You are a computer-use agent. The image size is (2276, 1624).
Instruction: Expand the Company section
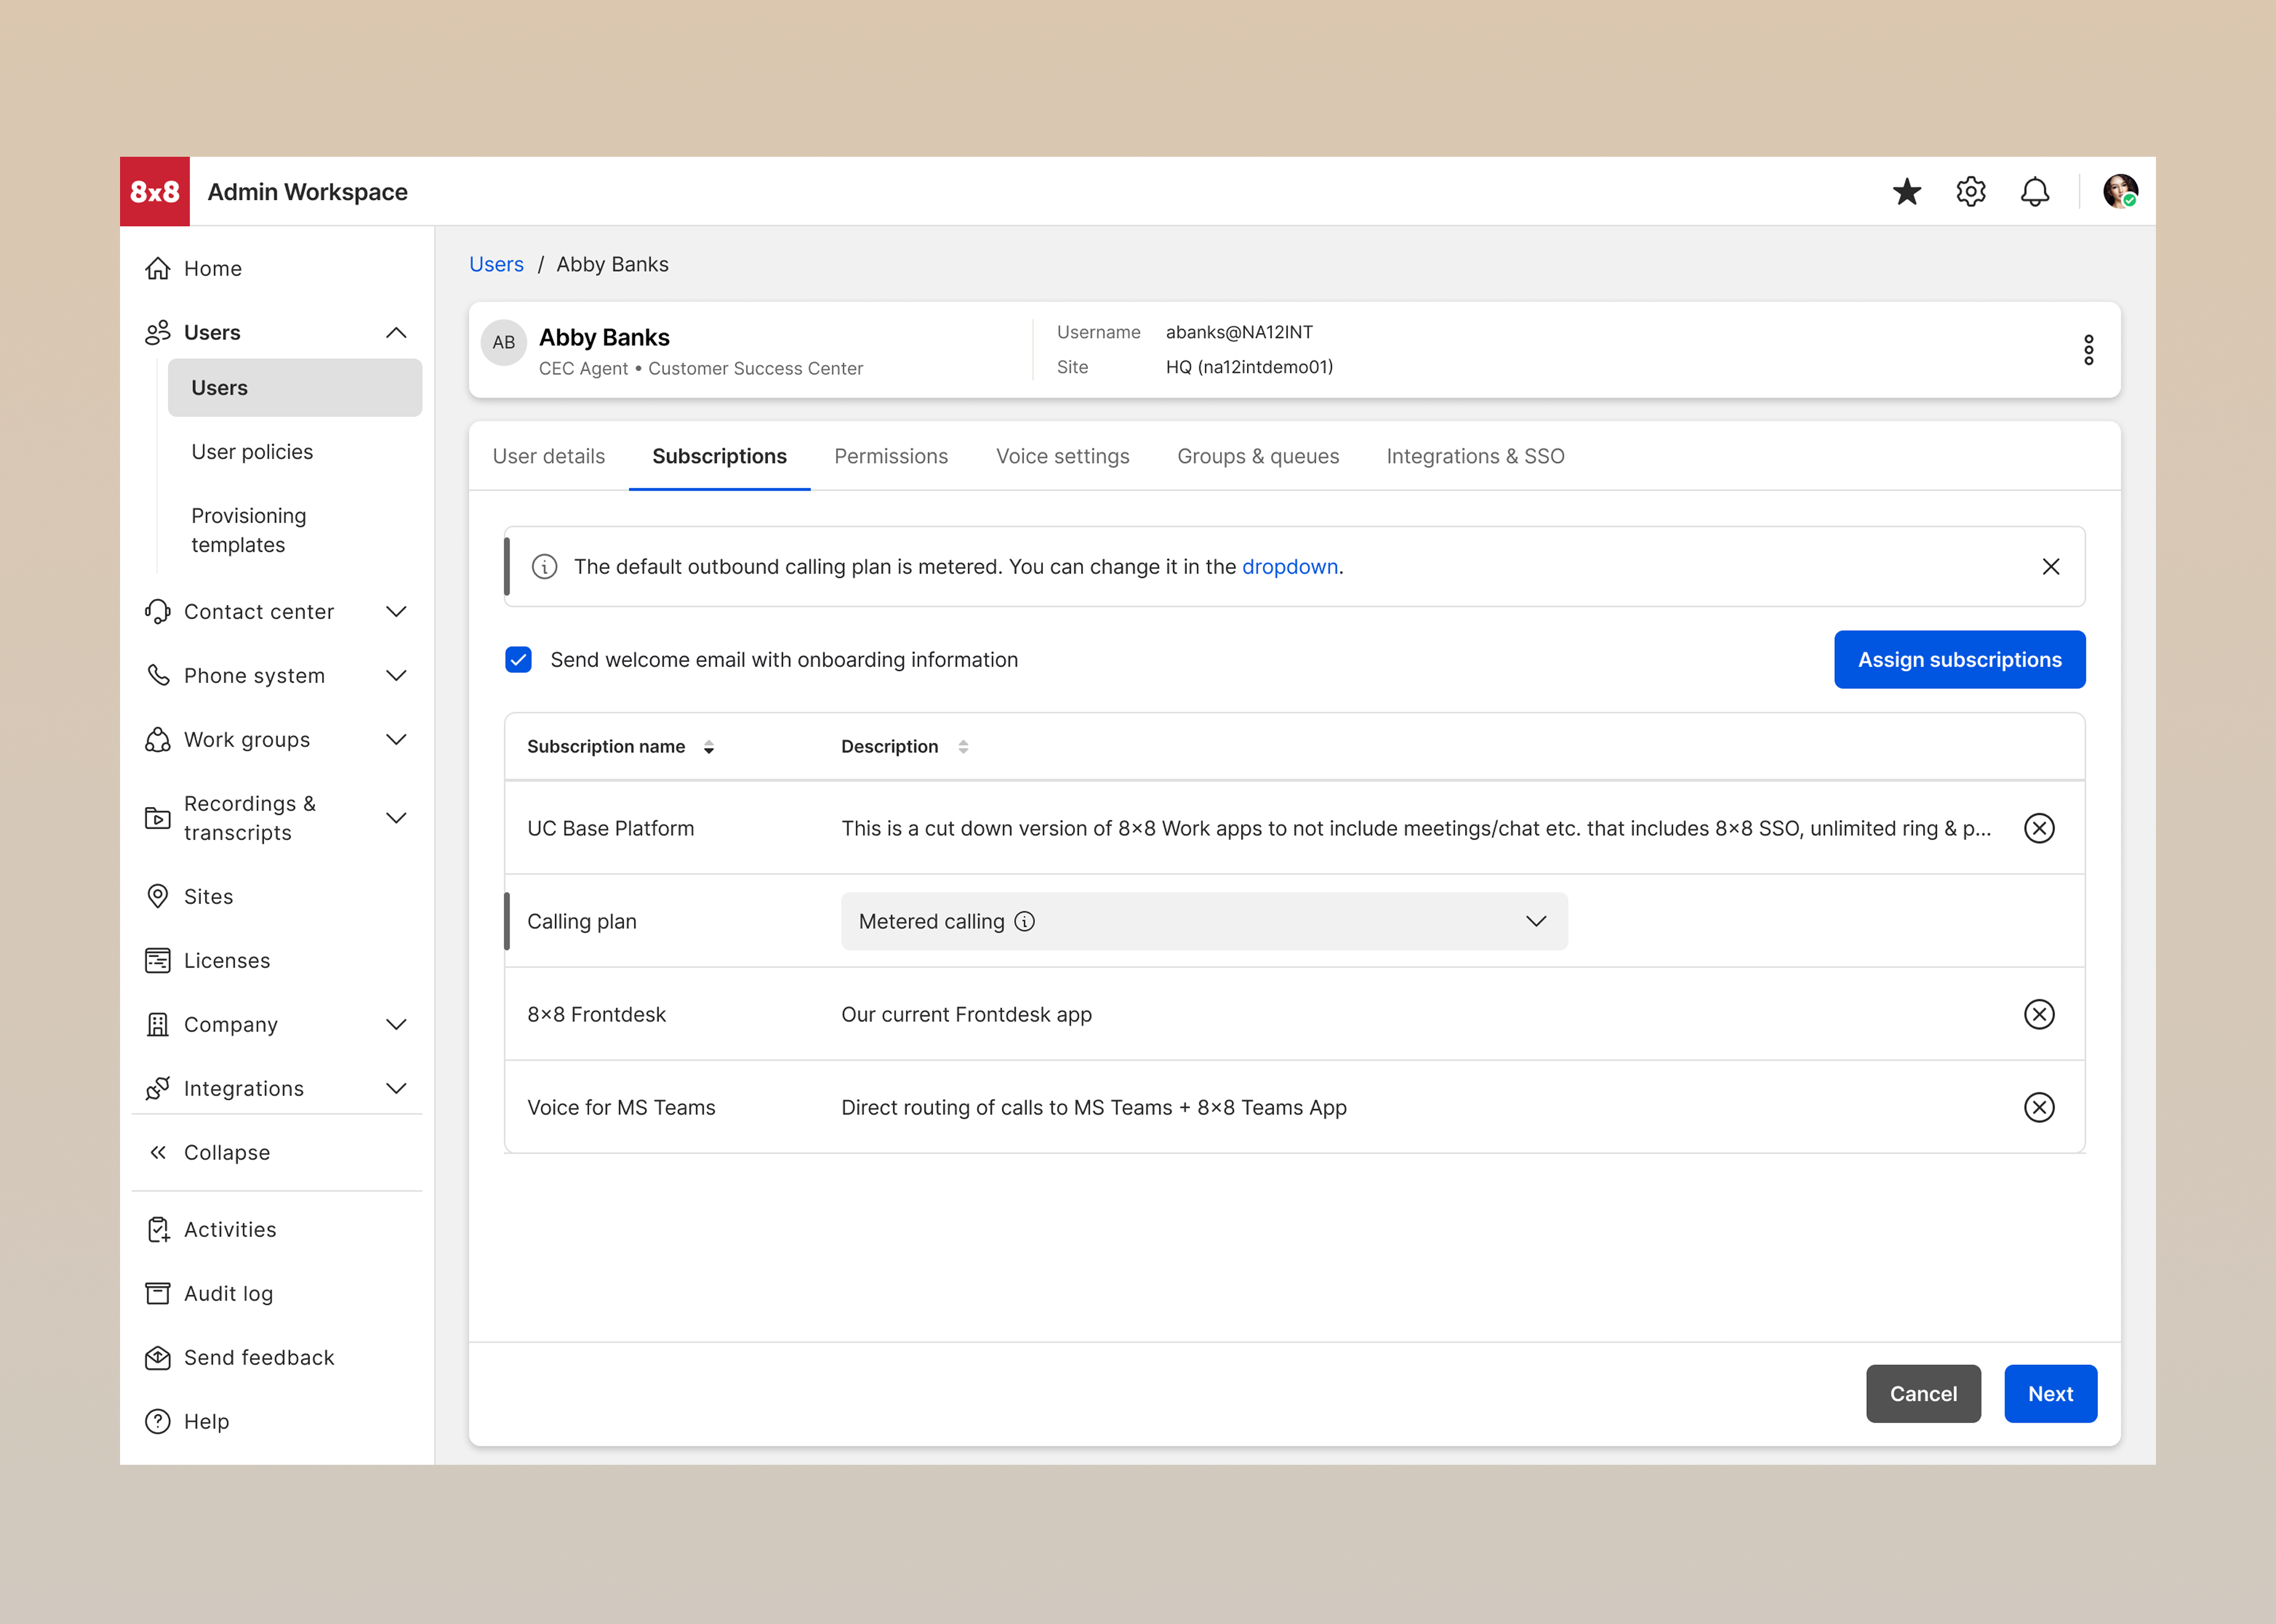pyautogui.click(x=396, y=1024)
